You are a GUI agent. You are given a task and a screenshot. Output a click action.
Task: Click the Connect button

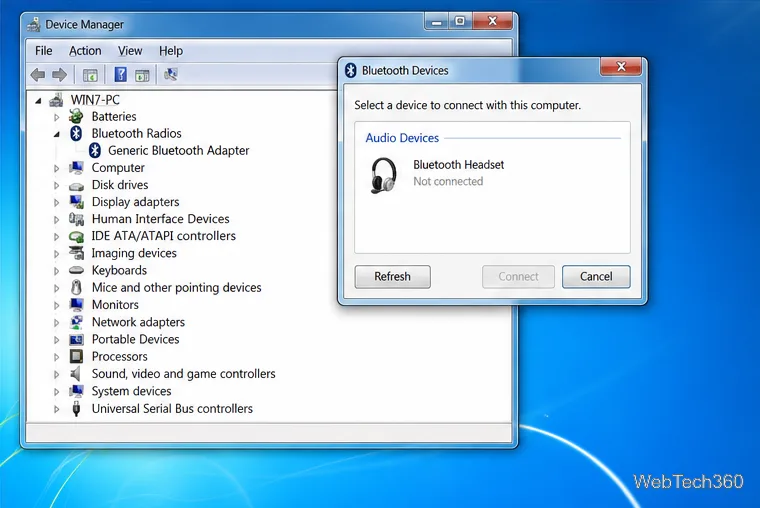coord(518,277)
